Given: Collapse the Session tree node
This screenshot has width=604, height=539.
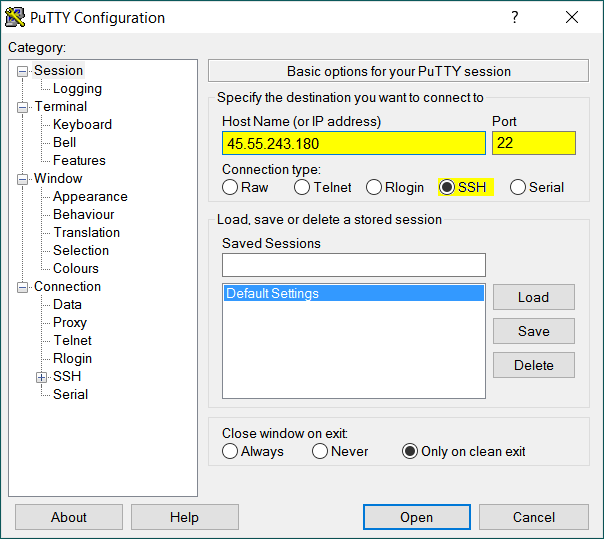Looking at the screenshot, I should coord(22,71).
